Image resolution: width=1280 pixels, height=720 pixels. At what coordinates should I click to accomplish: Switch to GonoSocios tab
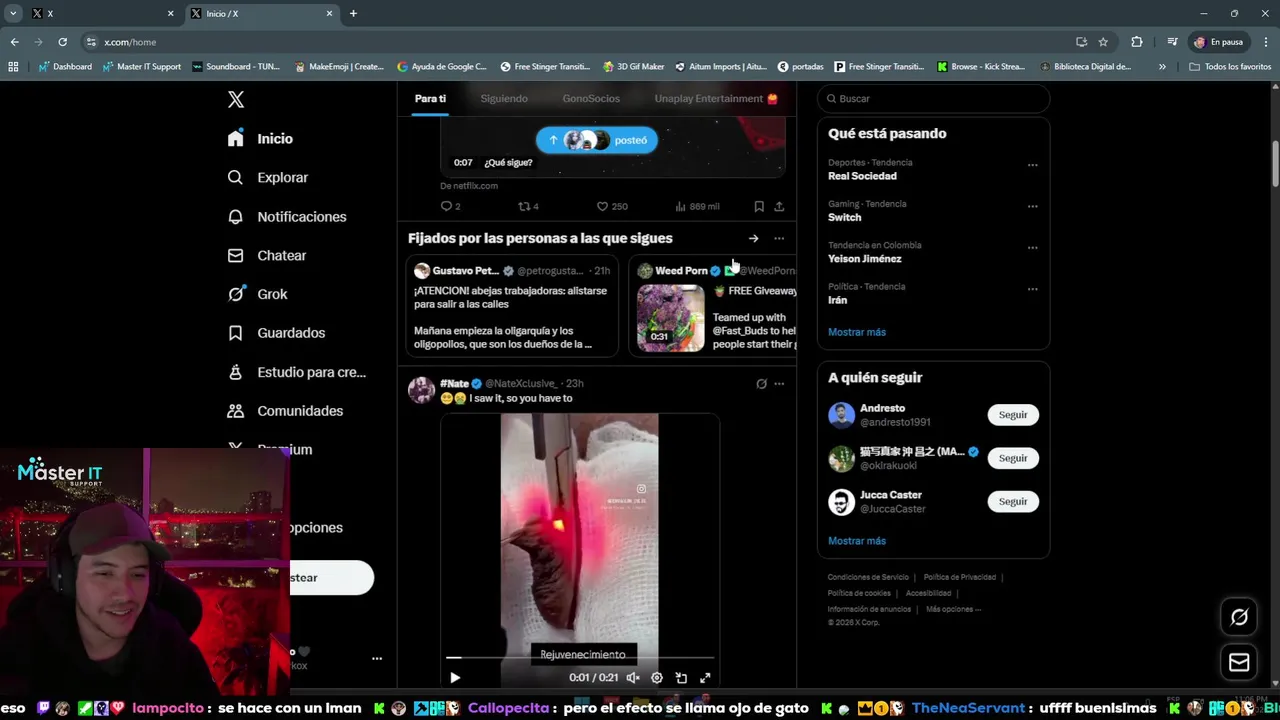pyautogui.click(x=591, y=98)
